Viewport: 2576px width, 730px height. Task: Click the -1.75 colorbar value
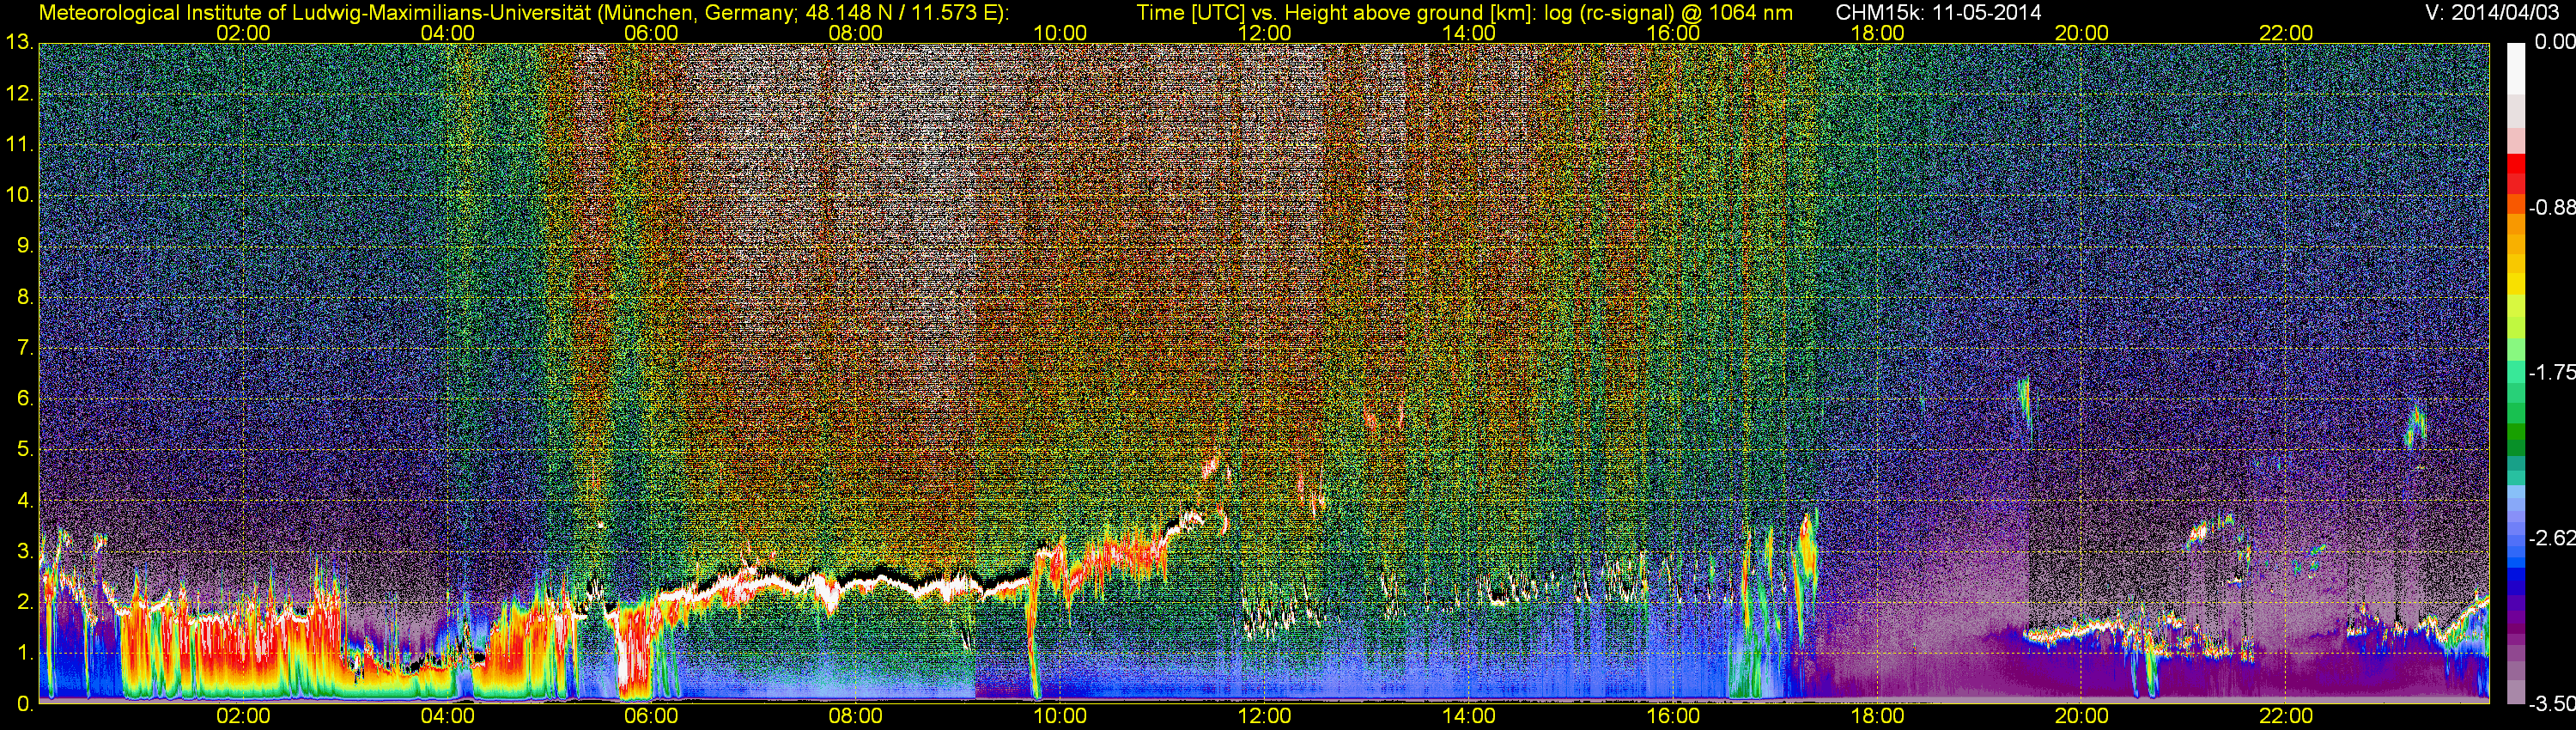click(x=2551, y=373)
